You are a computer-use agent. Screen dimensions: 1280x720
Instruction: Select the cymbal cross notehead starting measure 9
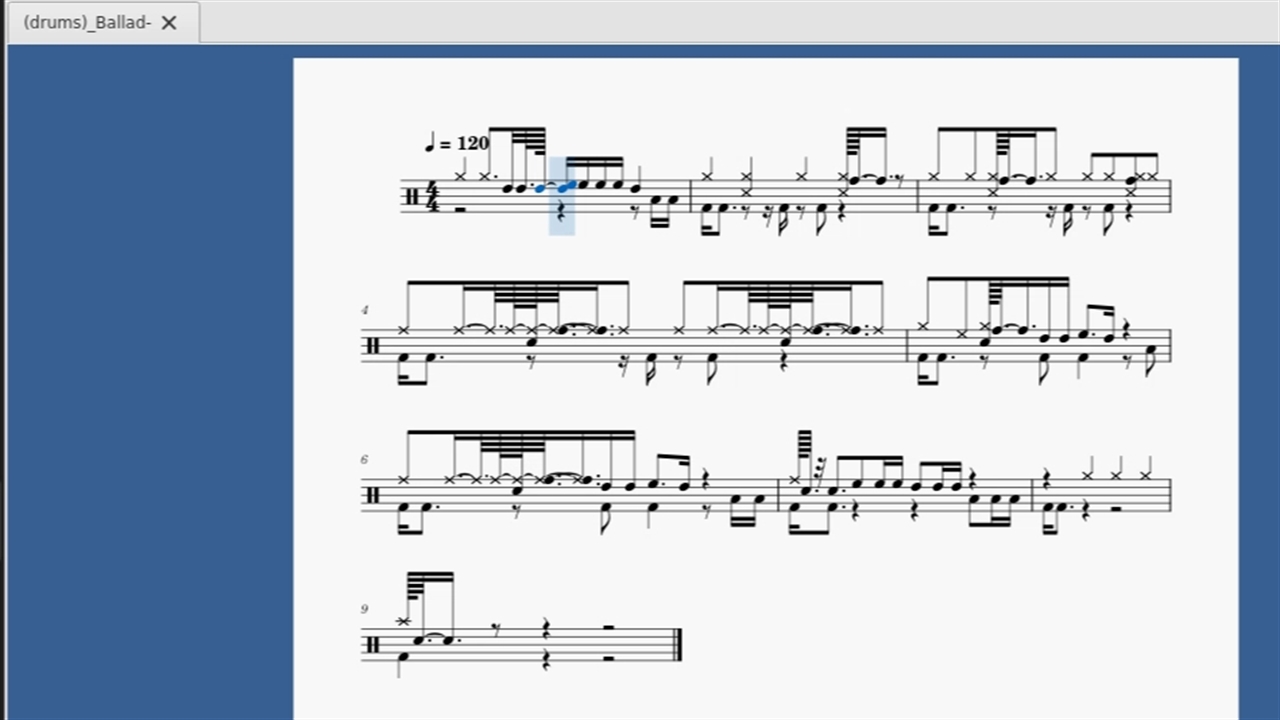(403, 622)
